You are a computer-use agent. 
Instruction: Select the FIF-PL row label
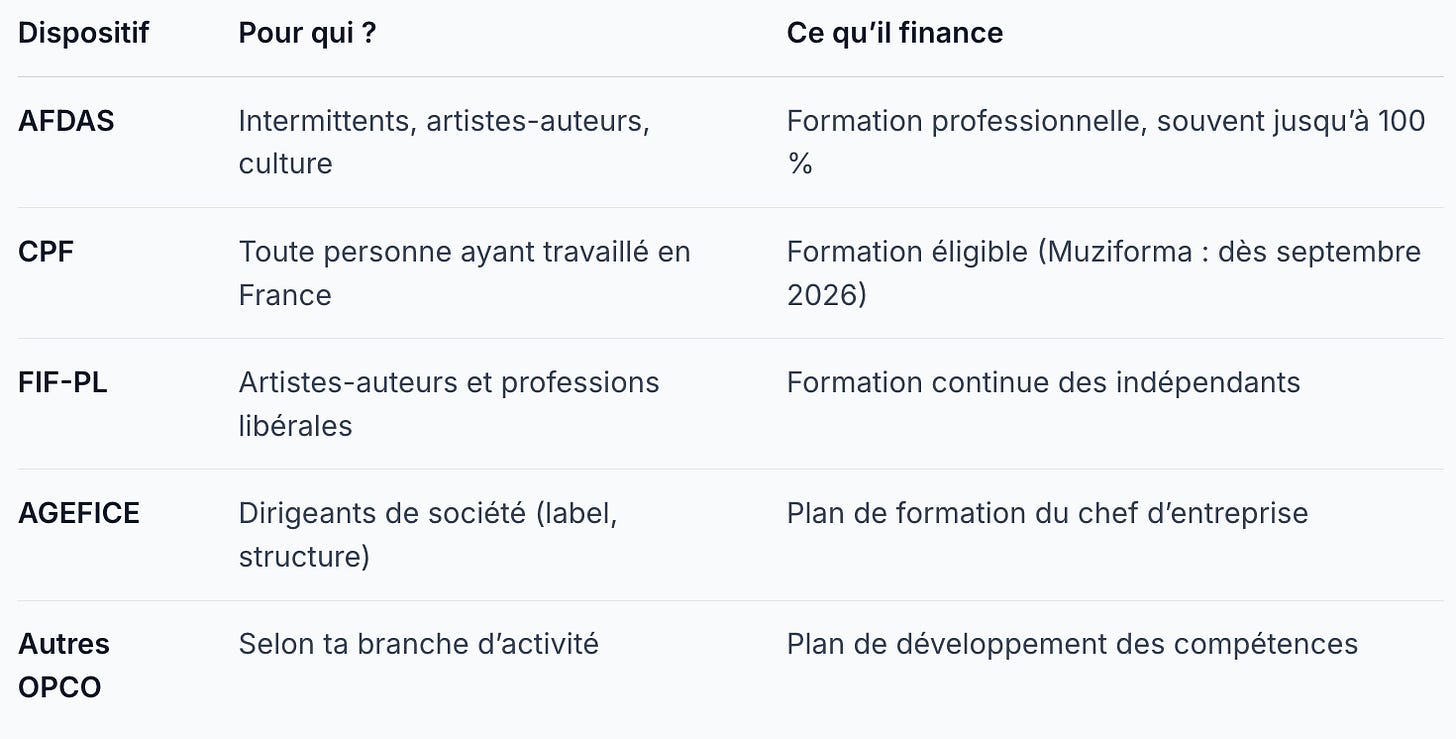[x=63, y=383]
